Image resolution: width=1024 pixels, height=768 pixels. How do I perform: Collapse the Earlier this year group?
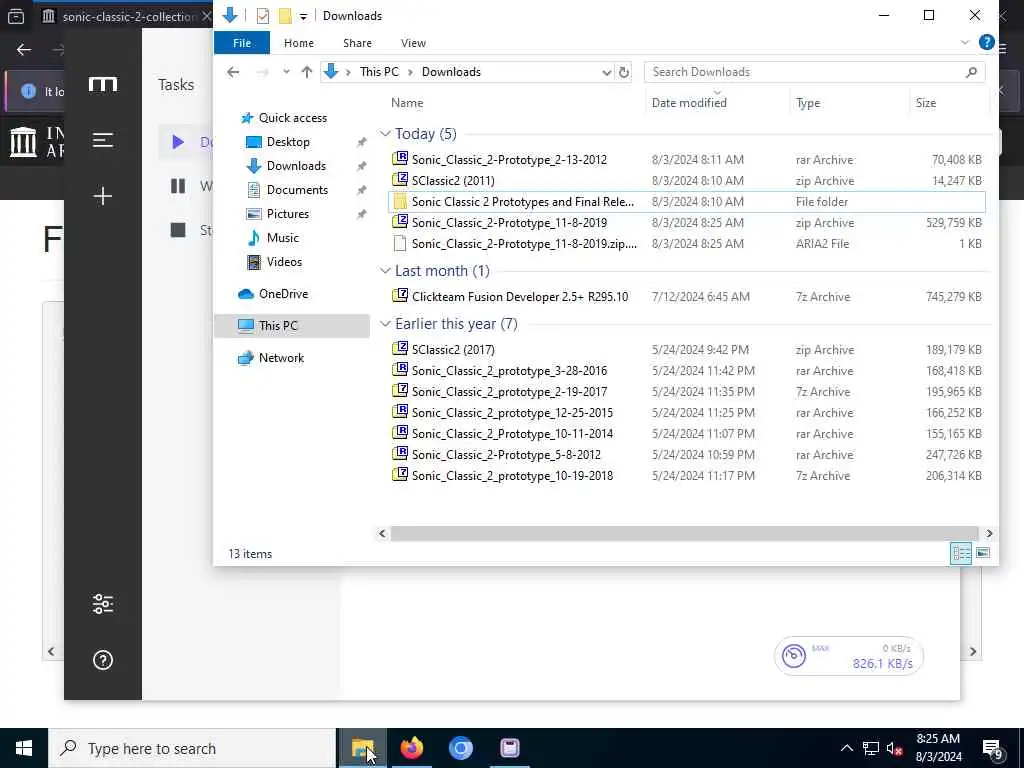pos(385,324)
